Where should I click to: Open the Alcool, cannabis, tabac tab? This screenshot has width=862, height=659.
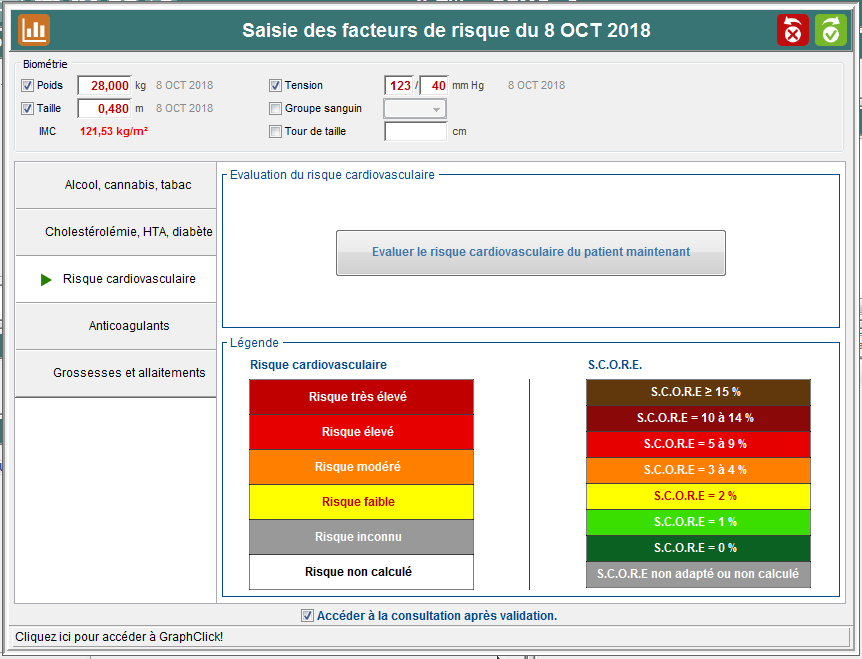tap(116, 185)
